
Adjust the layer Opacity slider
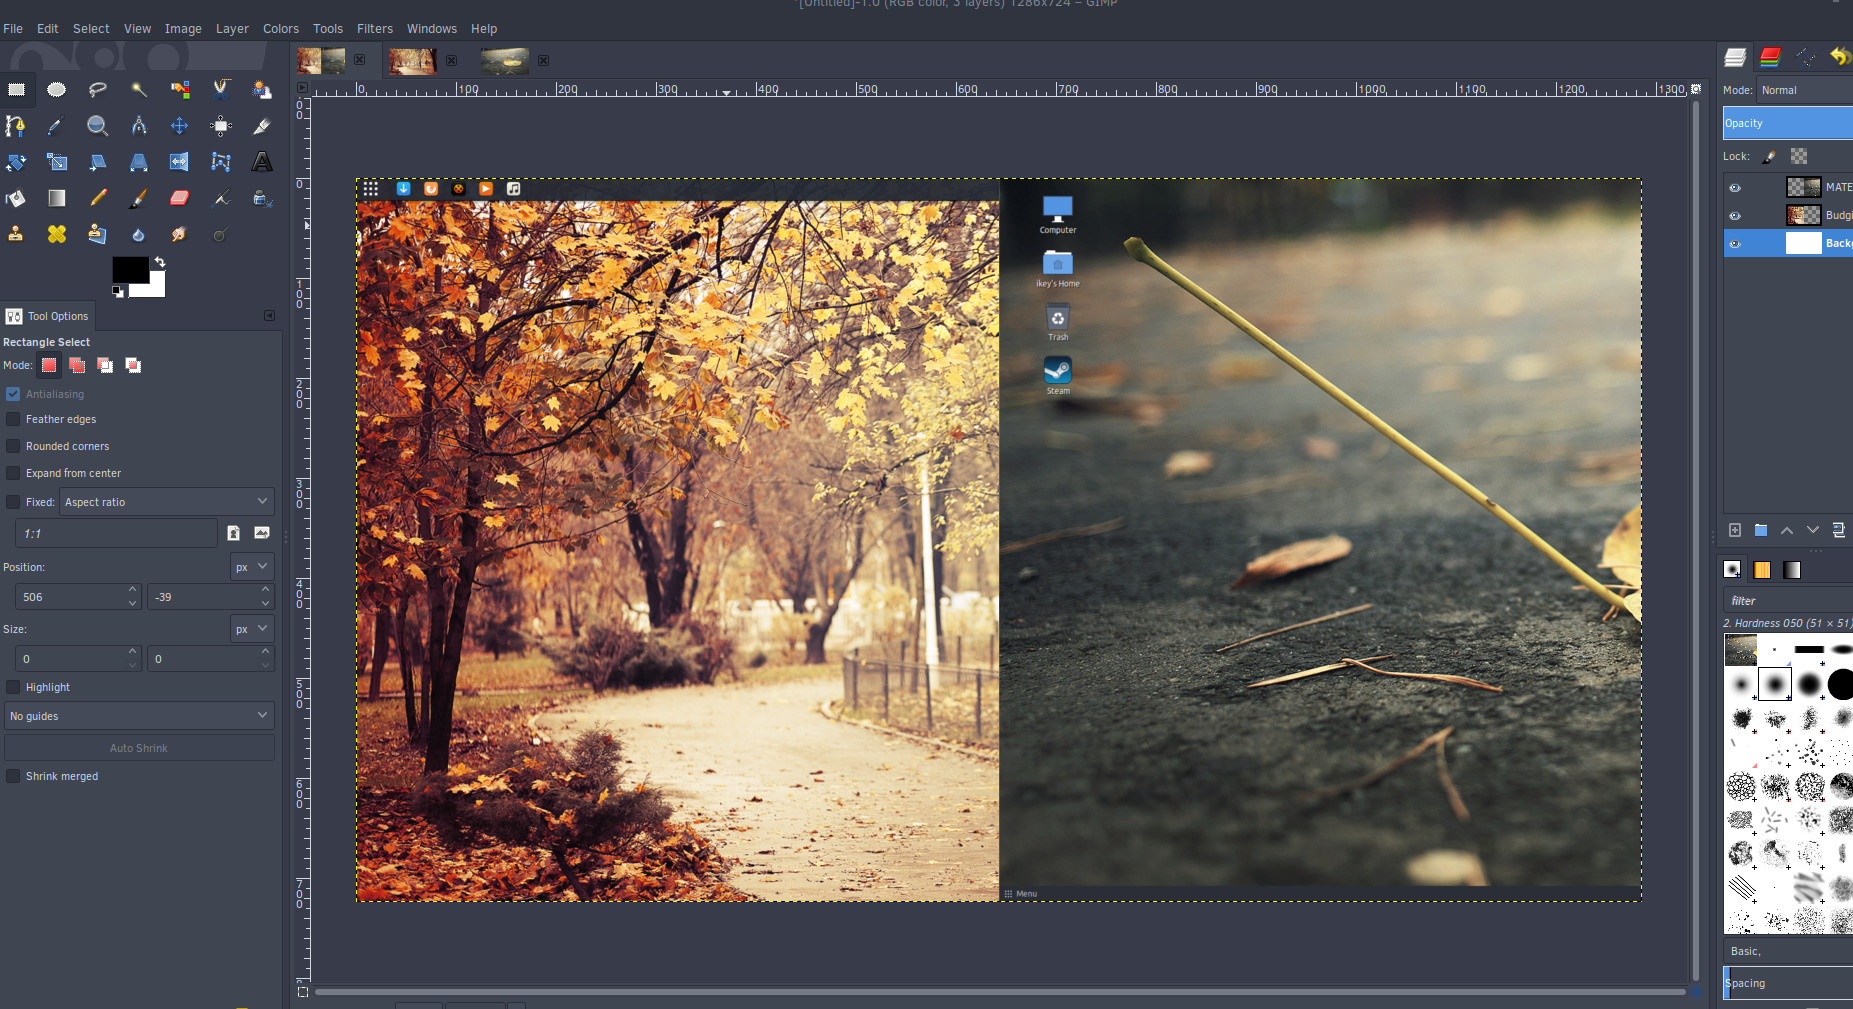pyautogui.click(x=1788, y=123)
